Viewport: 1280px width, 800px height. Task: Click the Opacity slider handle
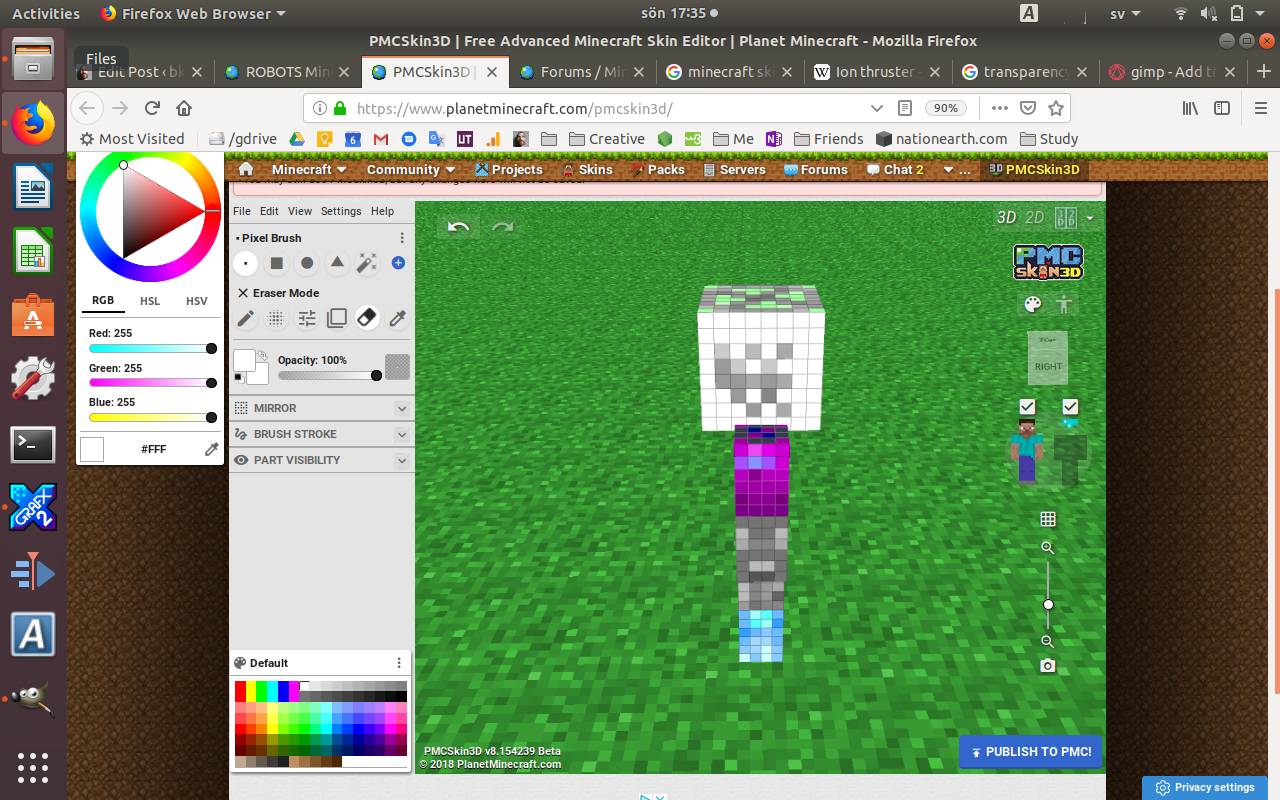click(x=376, y=376)
